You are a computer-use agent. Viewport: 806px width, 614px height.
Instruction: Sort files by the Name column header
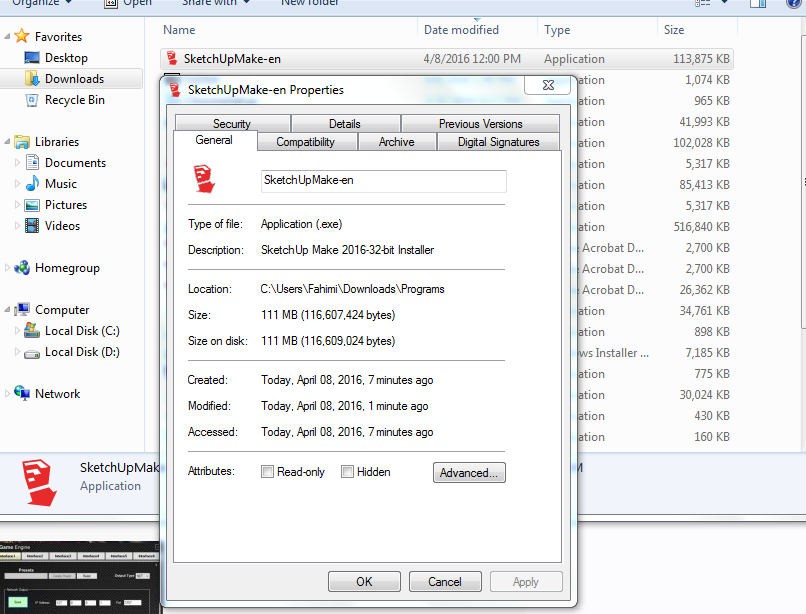[290, 30]
